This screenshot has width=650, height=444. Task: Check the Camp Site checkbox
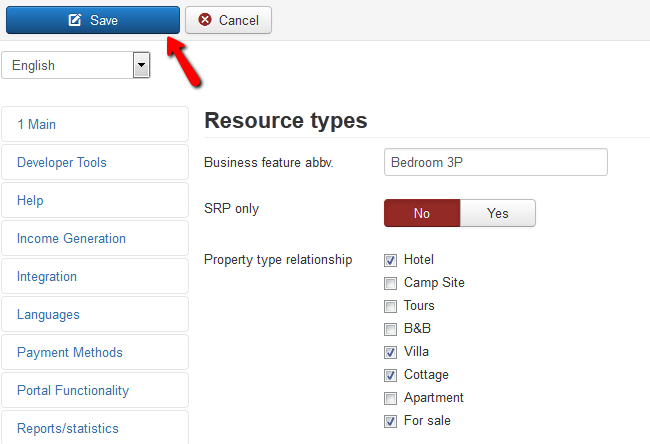pos(390,284)
